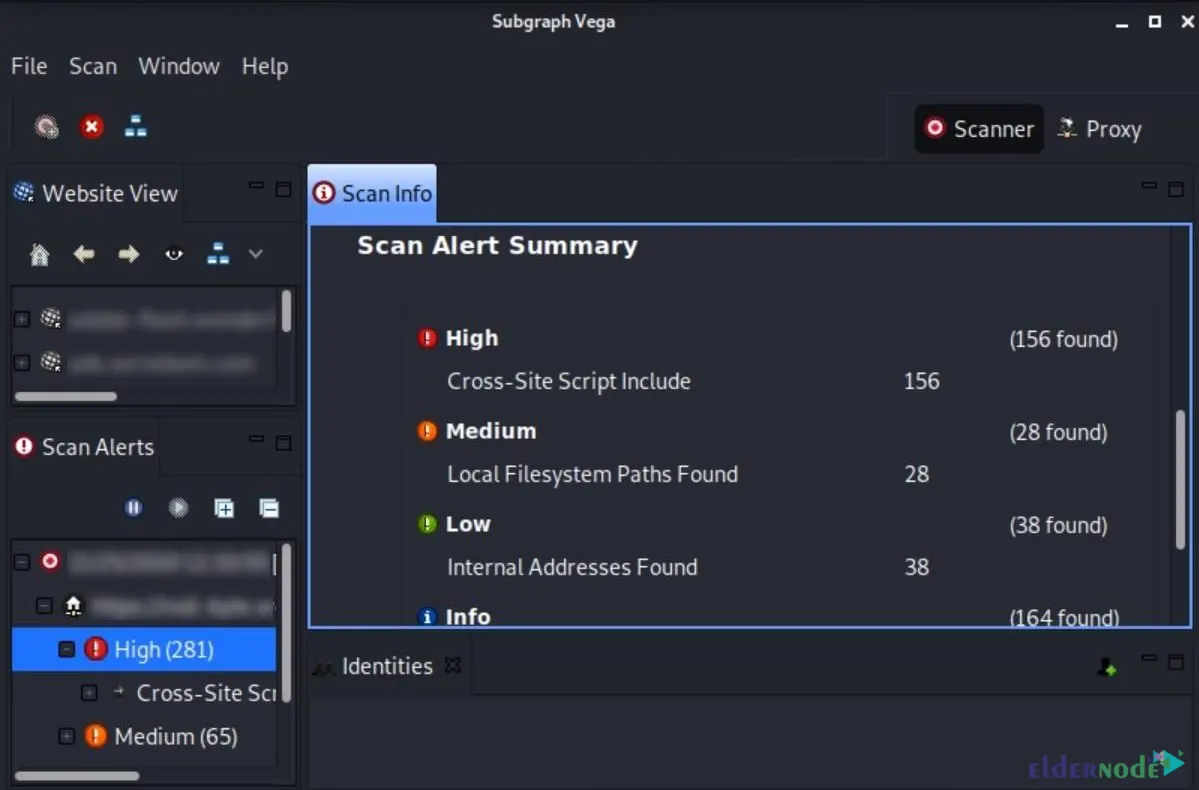Click the red stop scan icon
This screenshot has height=790, width=1199.
point(92,127)
